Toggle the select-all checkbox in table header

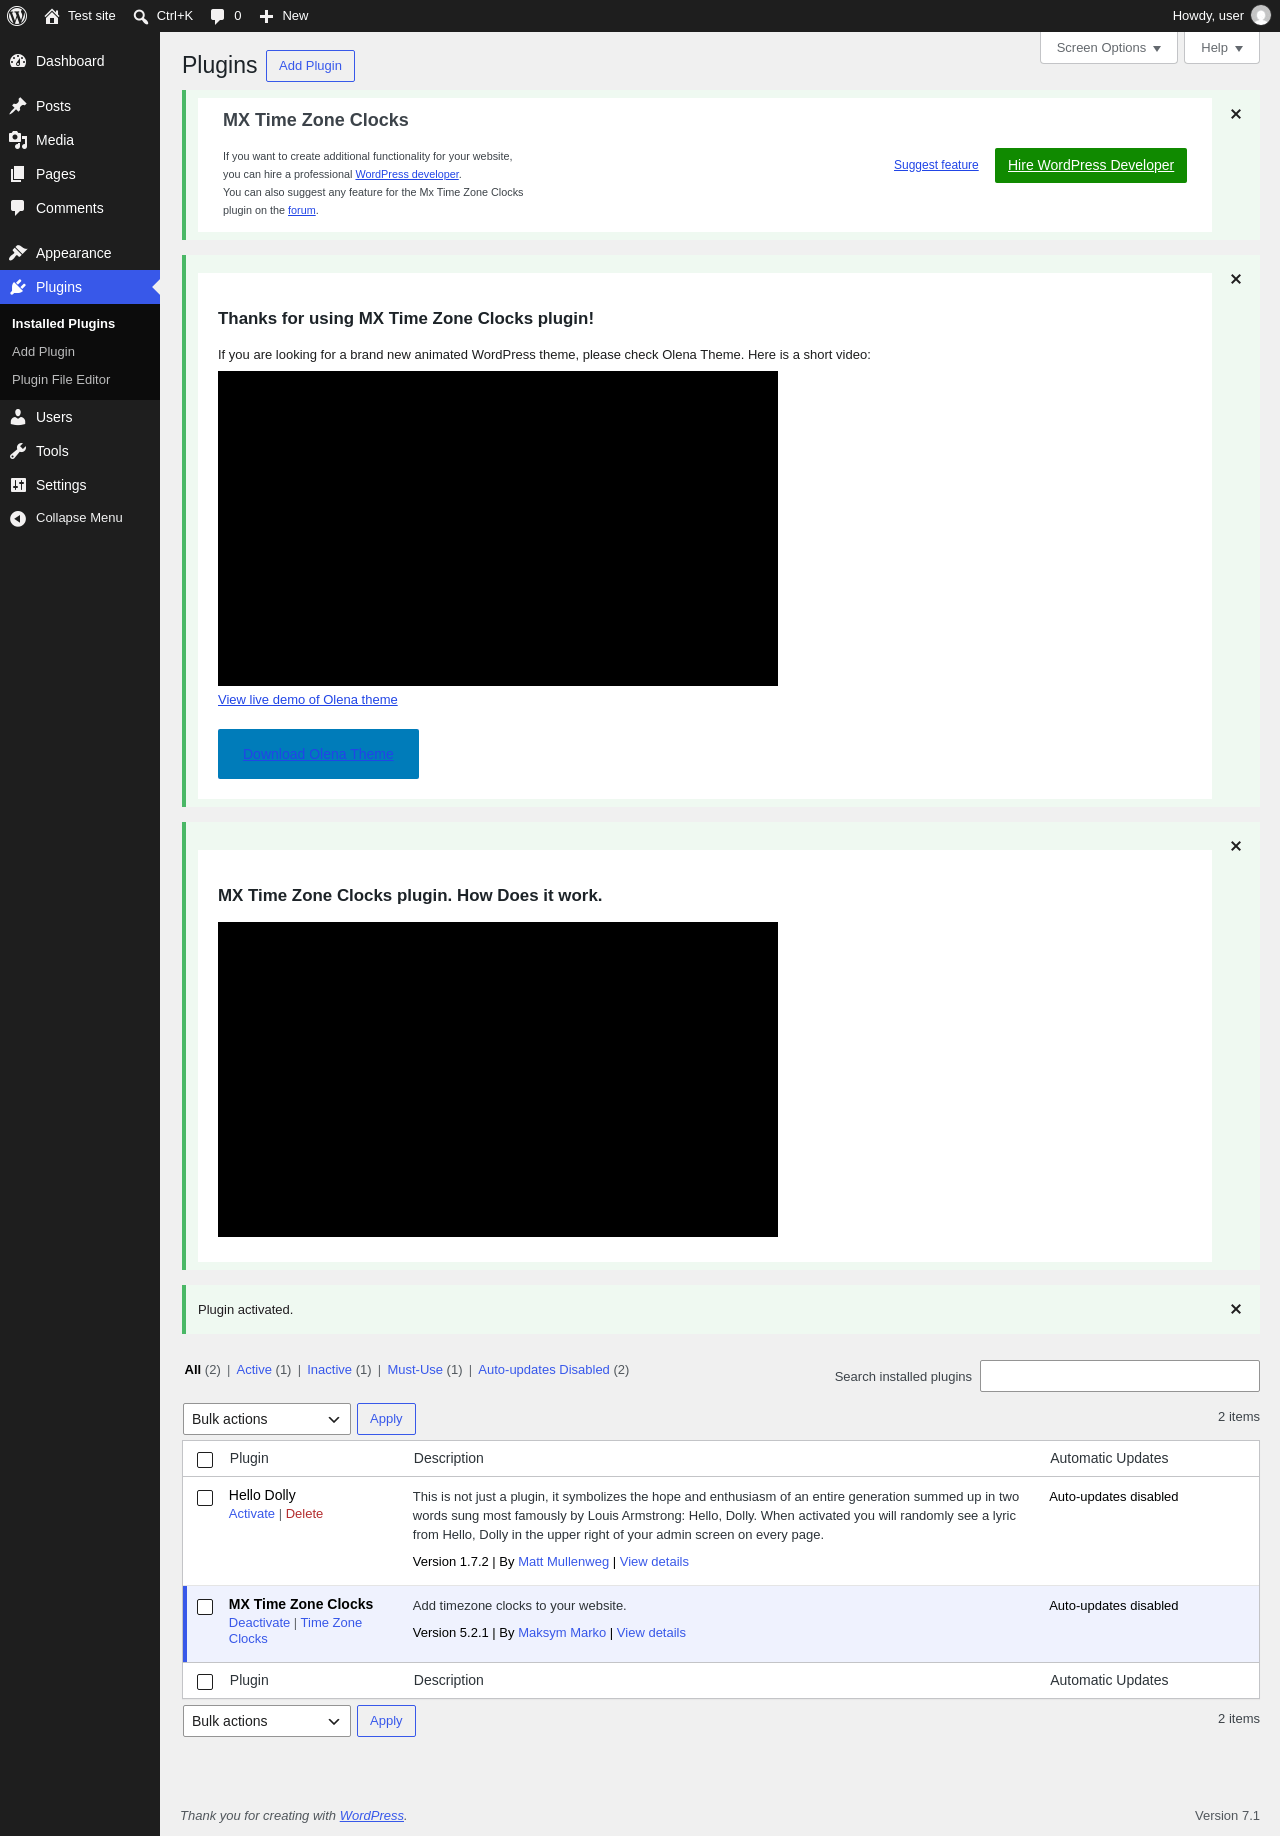point(205,1460)
